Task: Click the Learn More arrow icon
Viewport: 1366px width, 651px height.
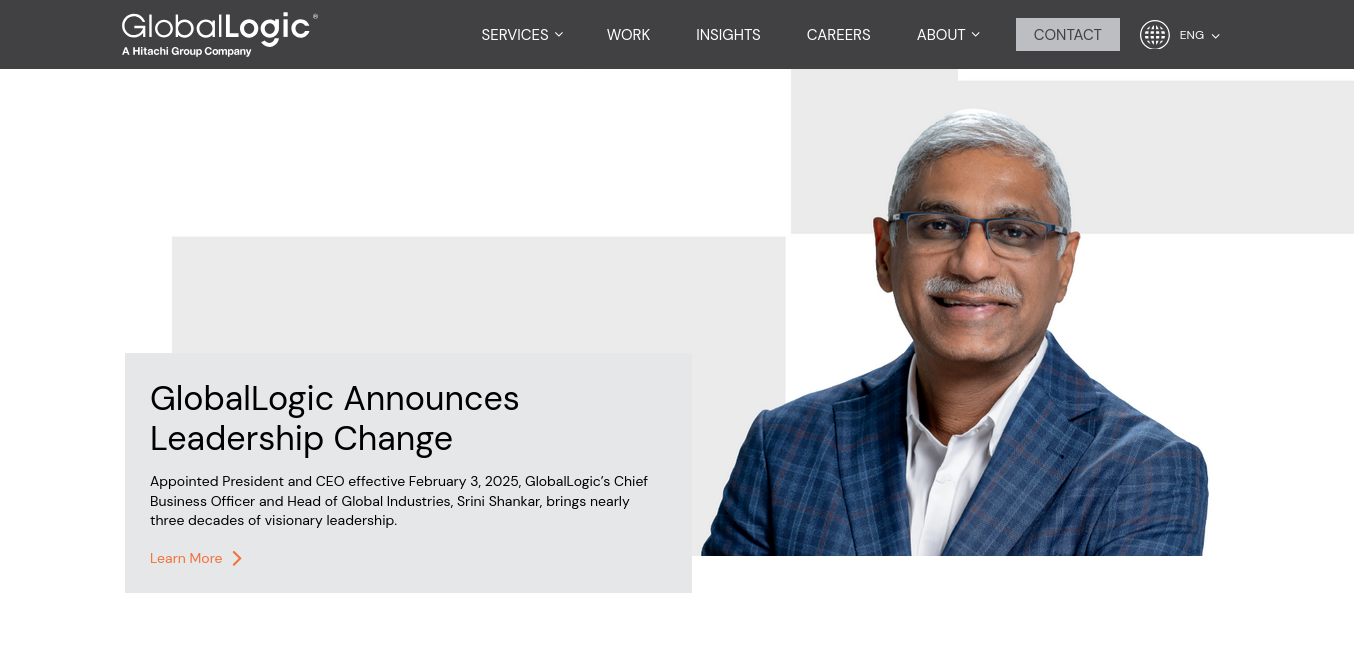Action: pyautogui.click(x=237, y=558)
